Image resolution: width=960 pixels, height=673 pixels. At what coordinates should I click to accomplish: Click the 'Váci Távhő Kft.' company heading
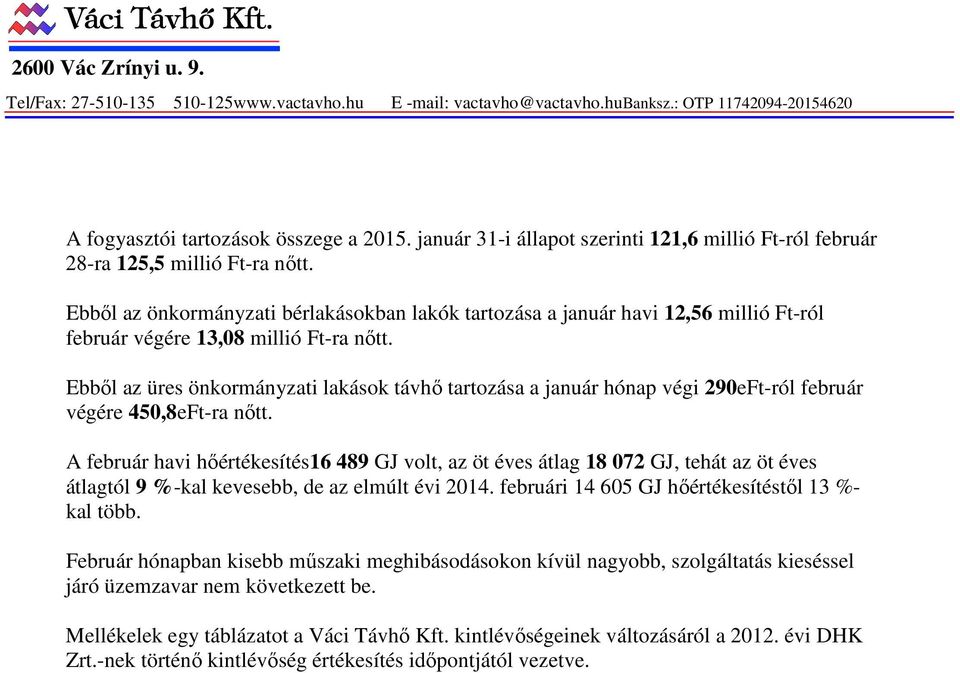(x=168, y=18)
